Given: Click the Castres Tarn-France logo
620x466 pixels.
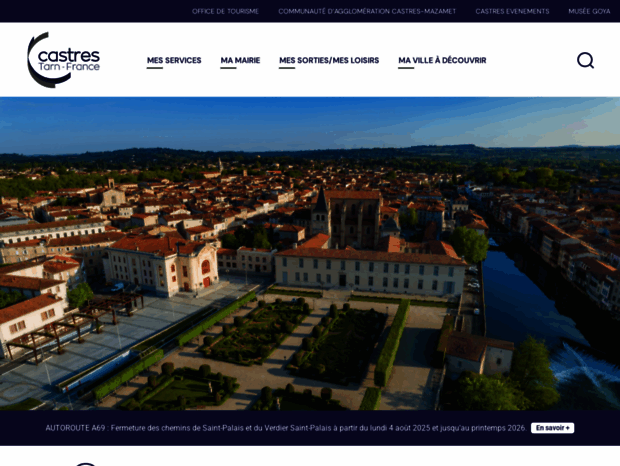Looking at the screenshot, I should 63,60.
